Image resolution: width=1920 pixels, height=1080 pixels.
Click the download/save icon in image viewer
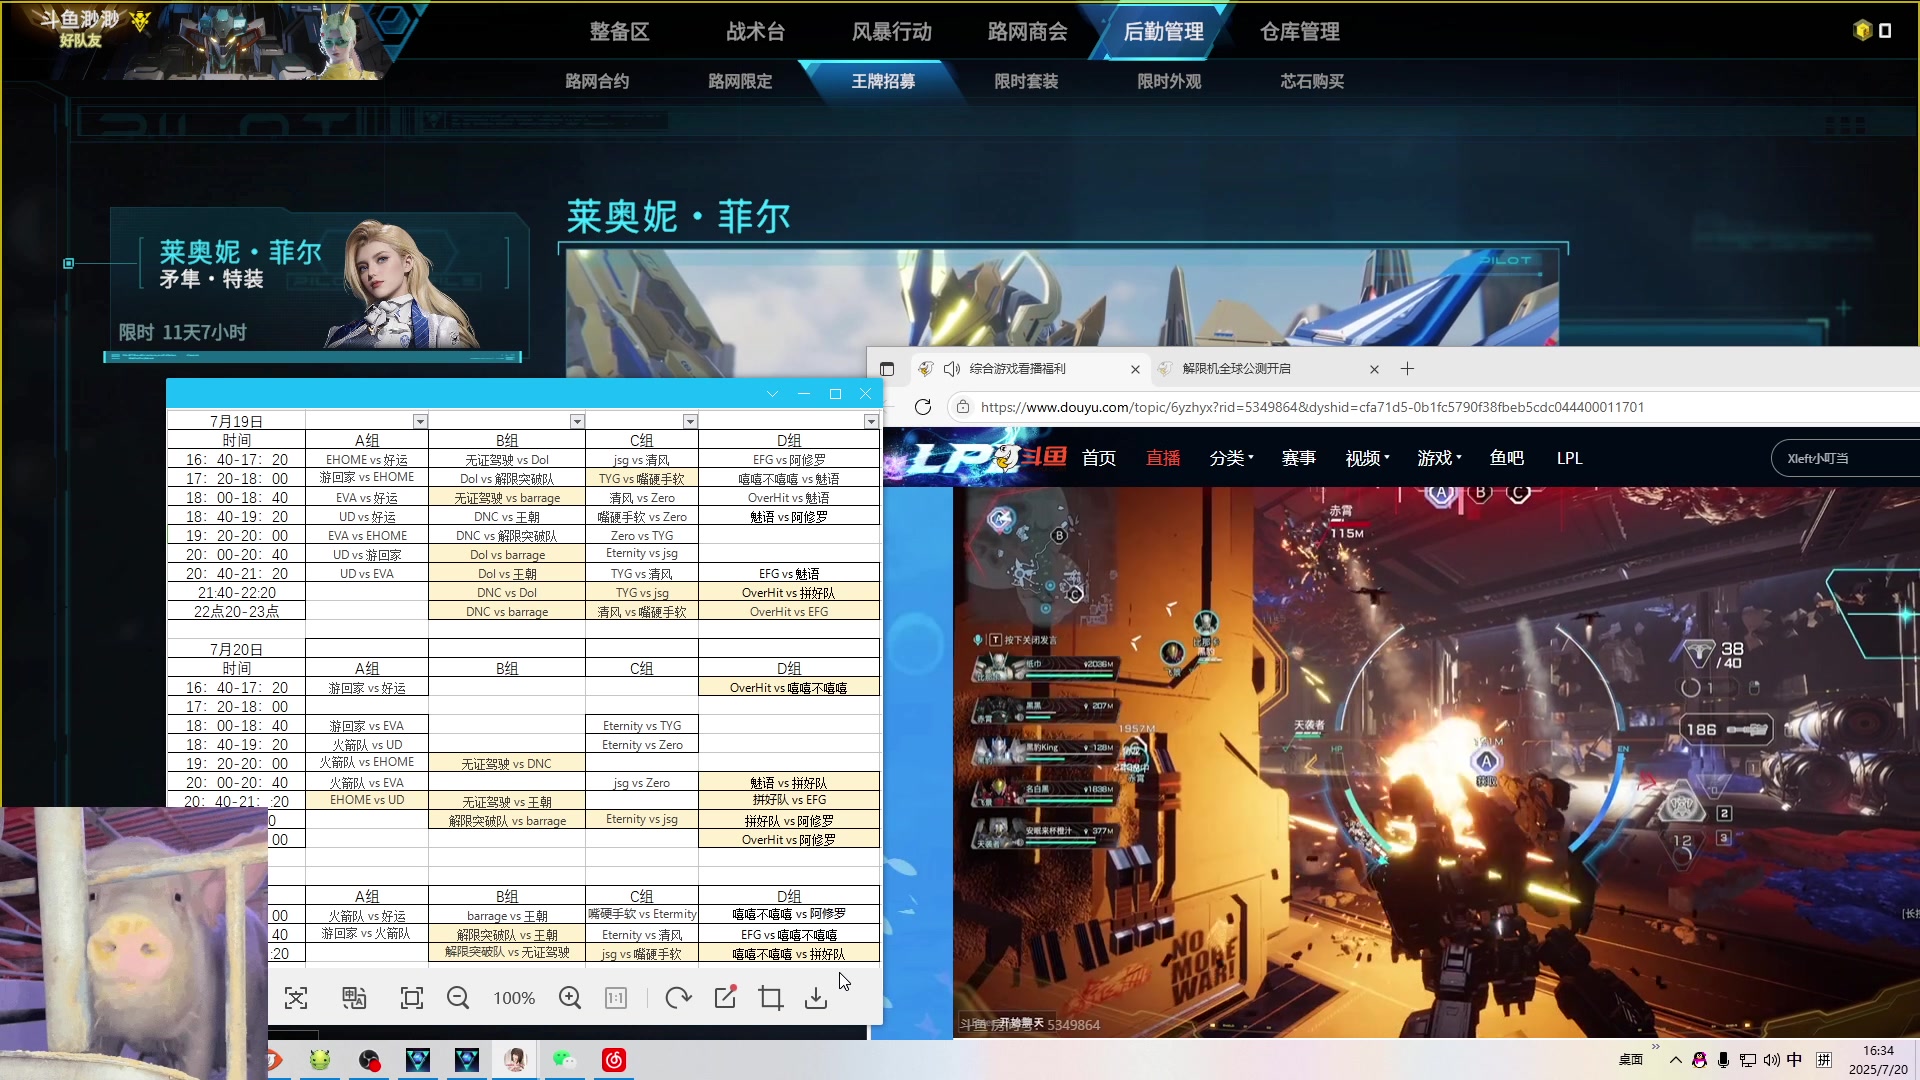816,998
